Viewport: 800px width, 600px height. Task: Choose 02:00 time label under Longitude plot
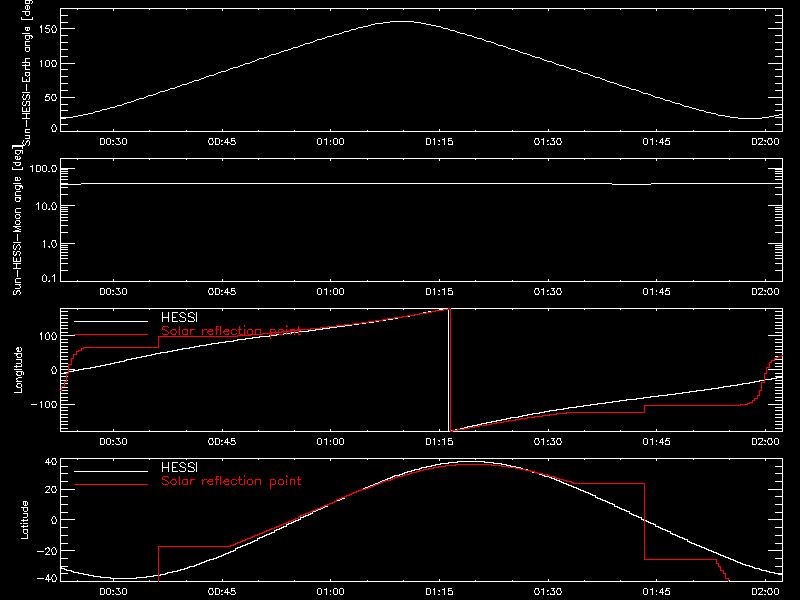(765, 442)
